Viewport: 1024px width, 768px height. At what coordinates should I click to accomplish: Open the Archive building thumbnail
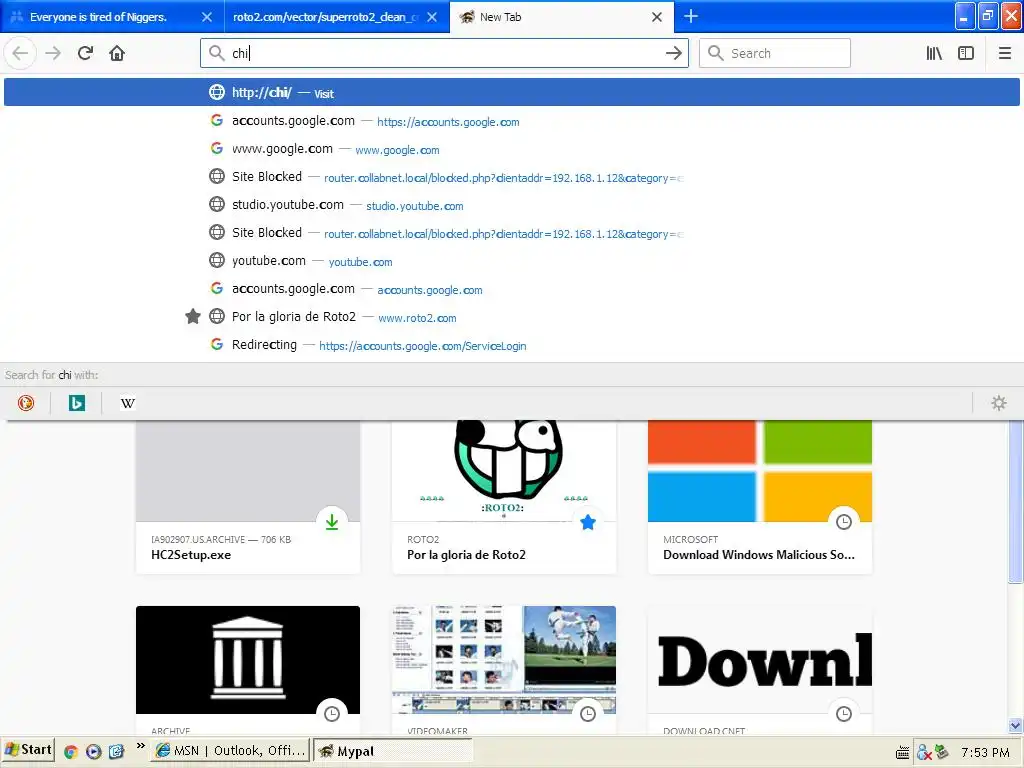(248, 660)
